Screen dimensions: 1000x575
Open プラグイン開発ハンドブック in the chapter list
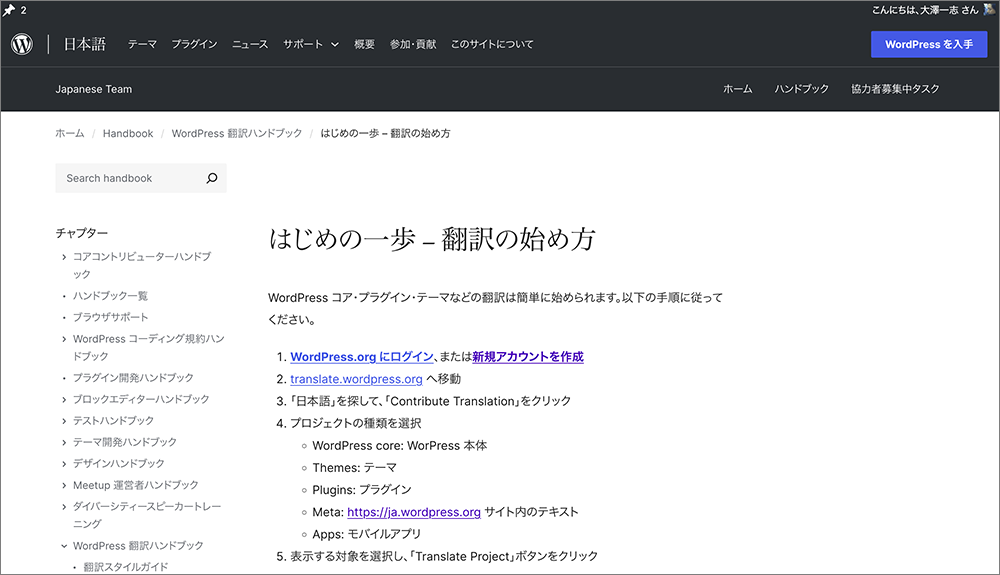pos(133,377)
